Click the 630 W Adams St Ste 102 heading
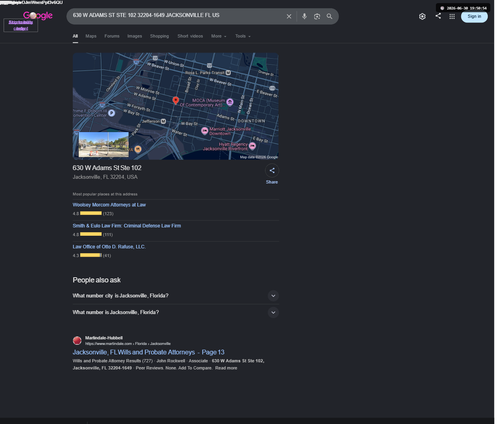Viewport: 500px width, 424px height. [107, 168]
